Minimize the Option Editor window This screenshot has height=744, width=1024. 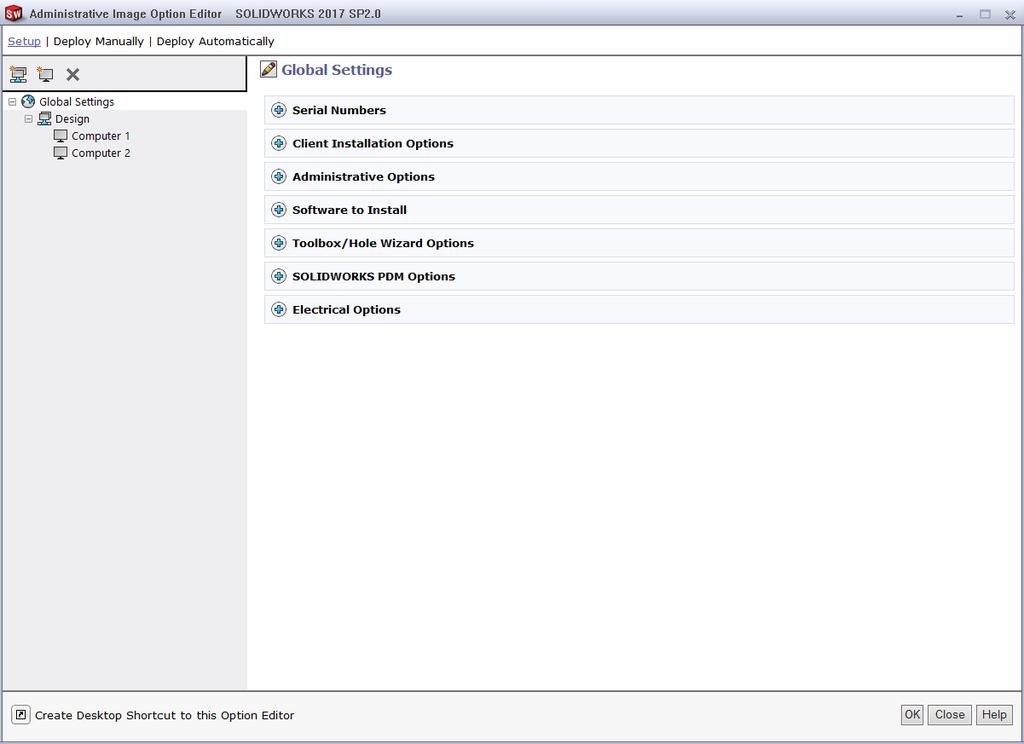959,14
